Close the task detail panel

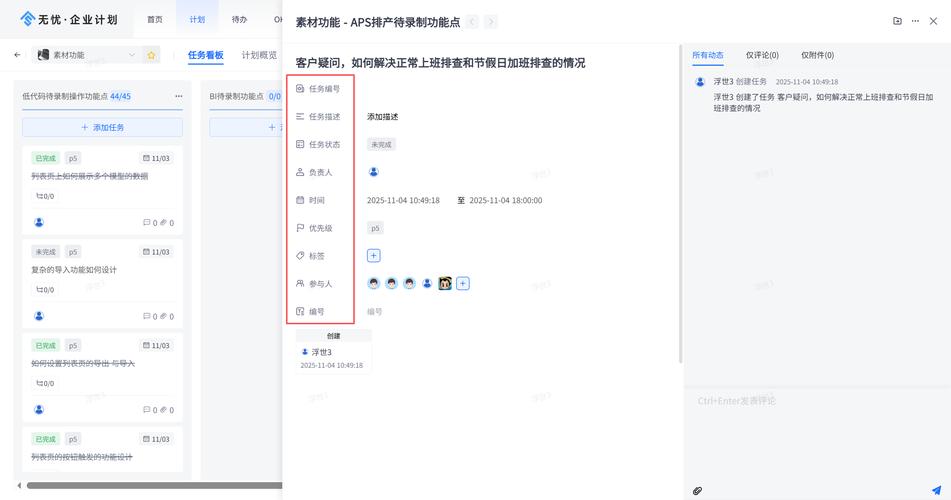click(933, 21)
